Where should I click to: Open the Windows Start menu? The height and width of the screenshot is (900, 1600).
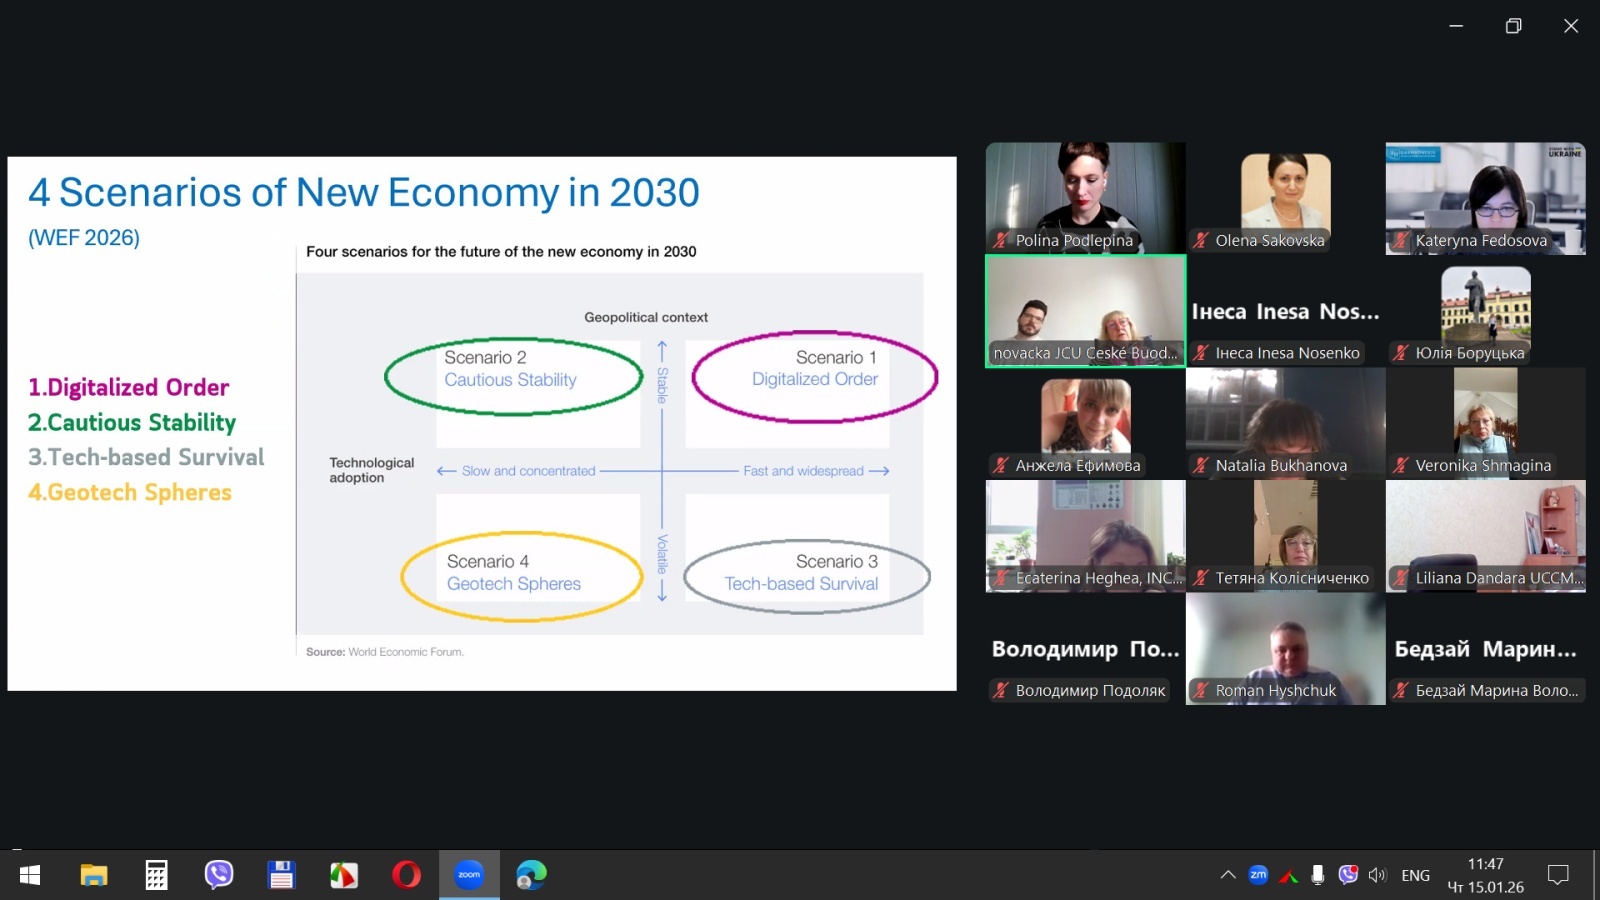pos(30,875)
